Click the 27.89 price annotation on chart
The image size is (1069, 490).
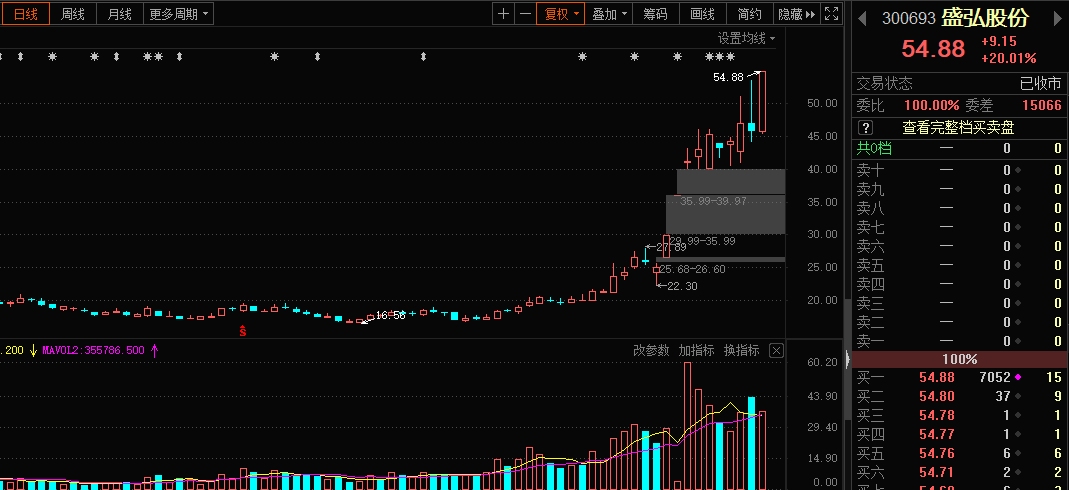[671, 247]
